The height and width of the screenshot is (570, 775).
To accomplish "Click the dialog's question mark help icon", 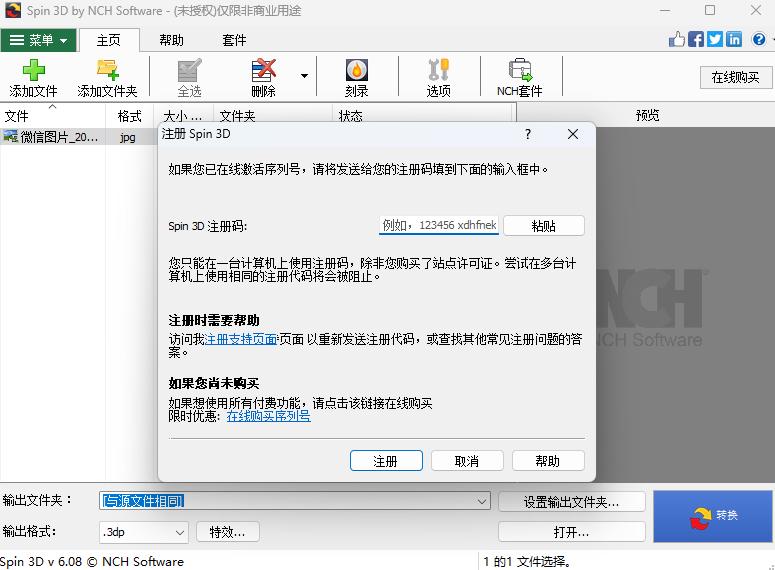I will pyautogui.click(x=528, y=134).
